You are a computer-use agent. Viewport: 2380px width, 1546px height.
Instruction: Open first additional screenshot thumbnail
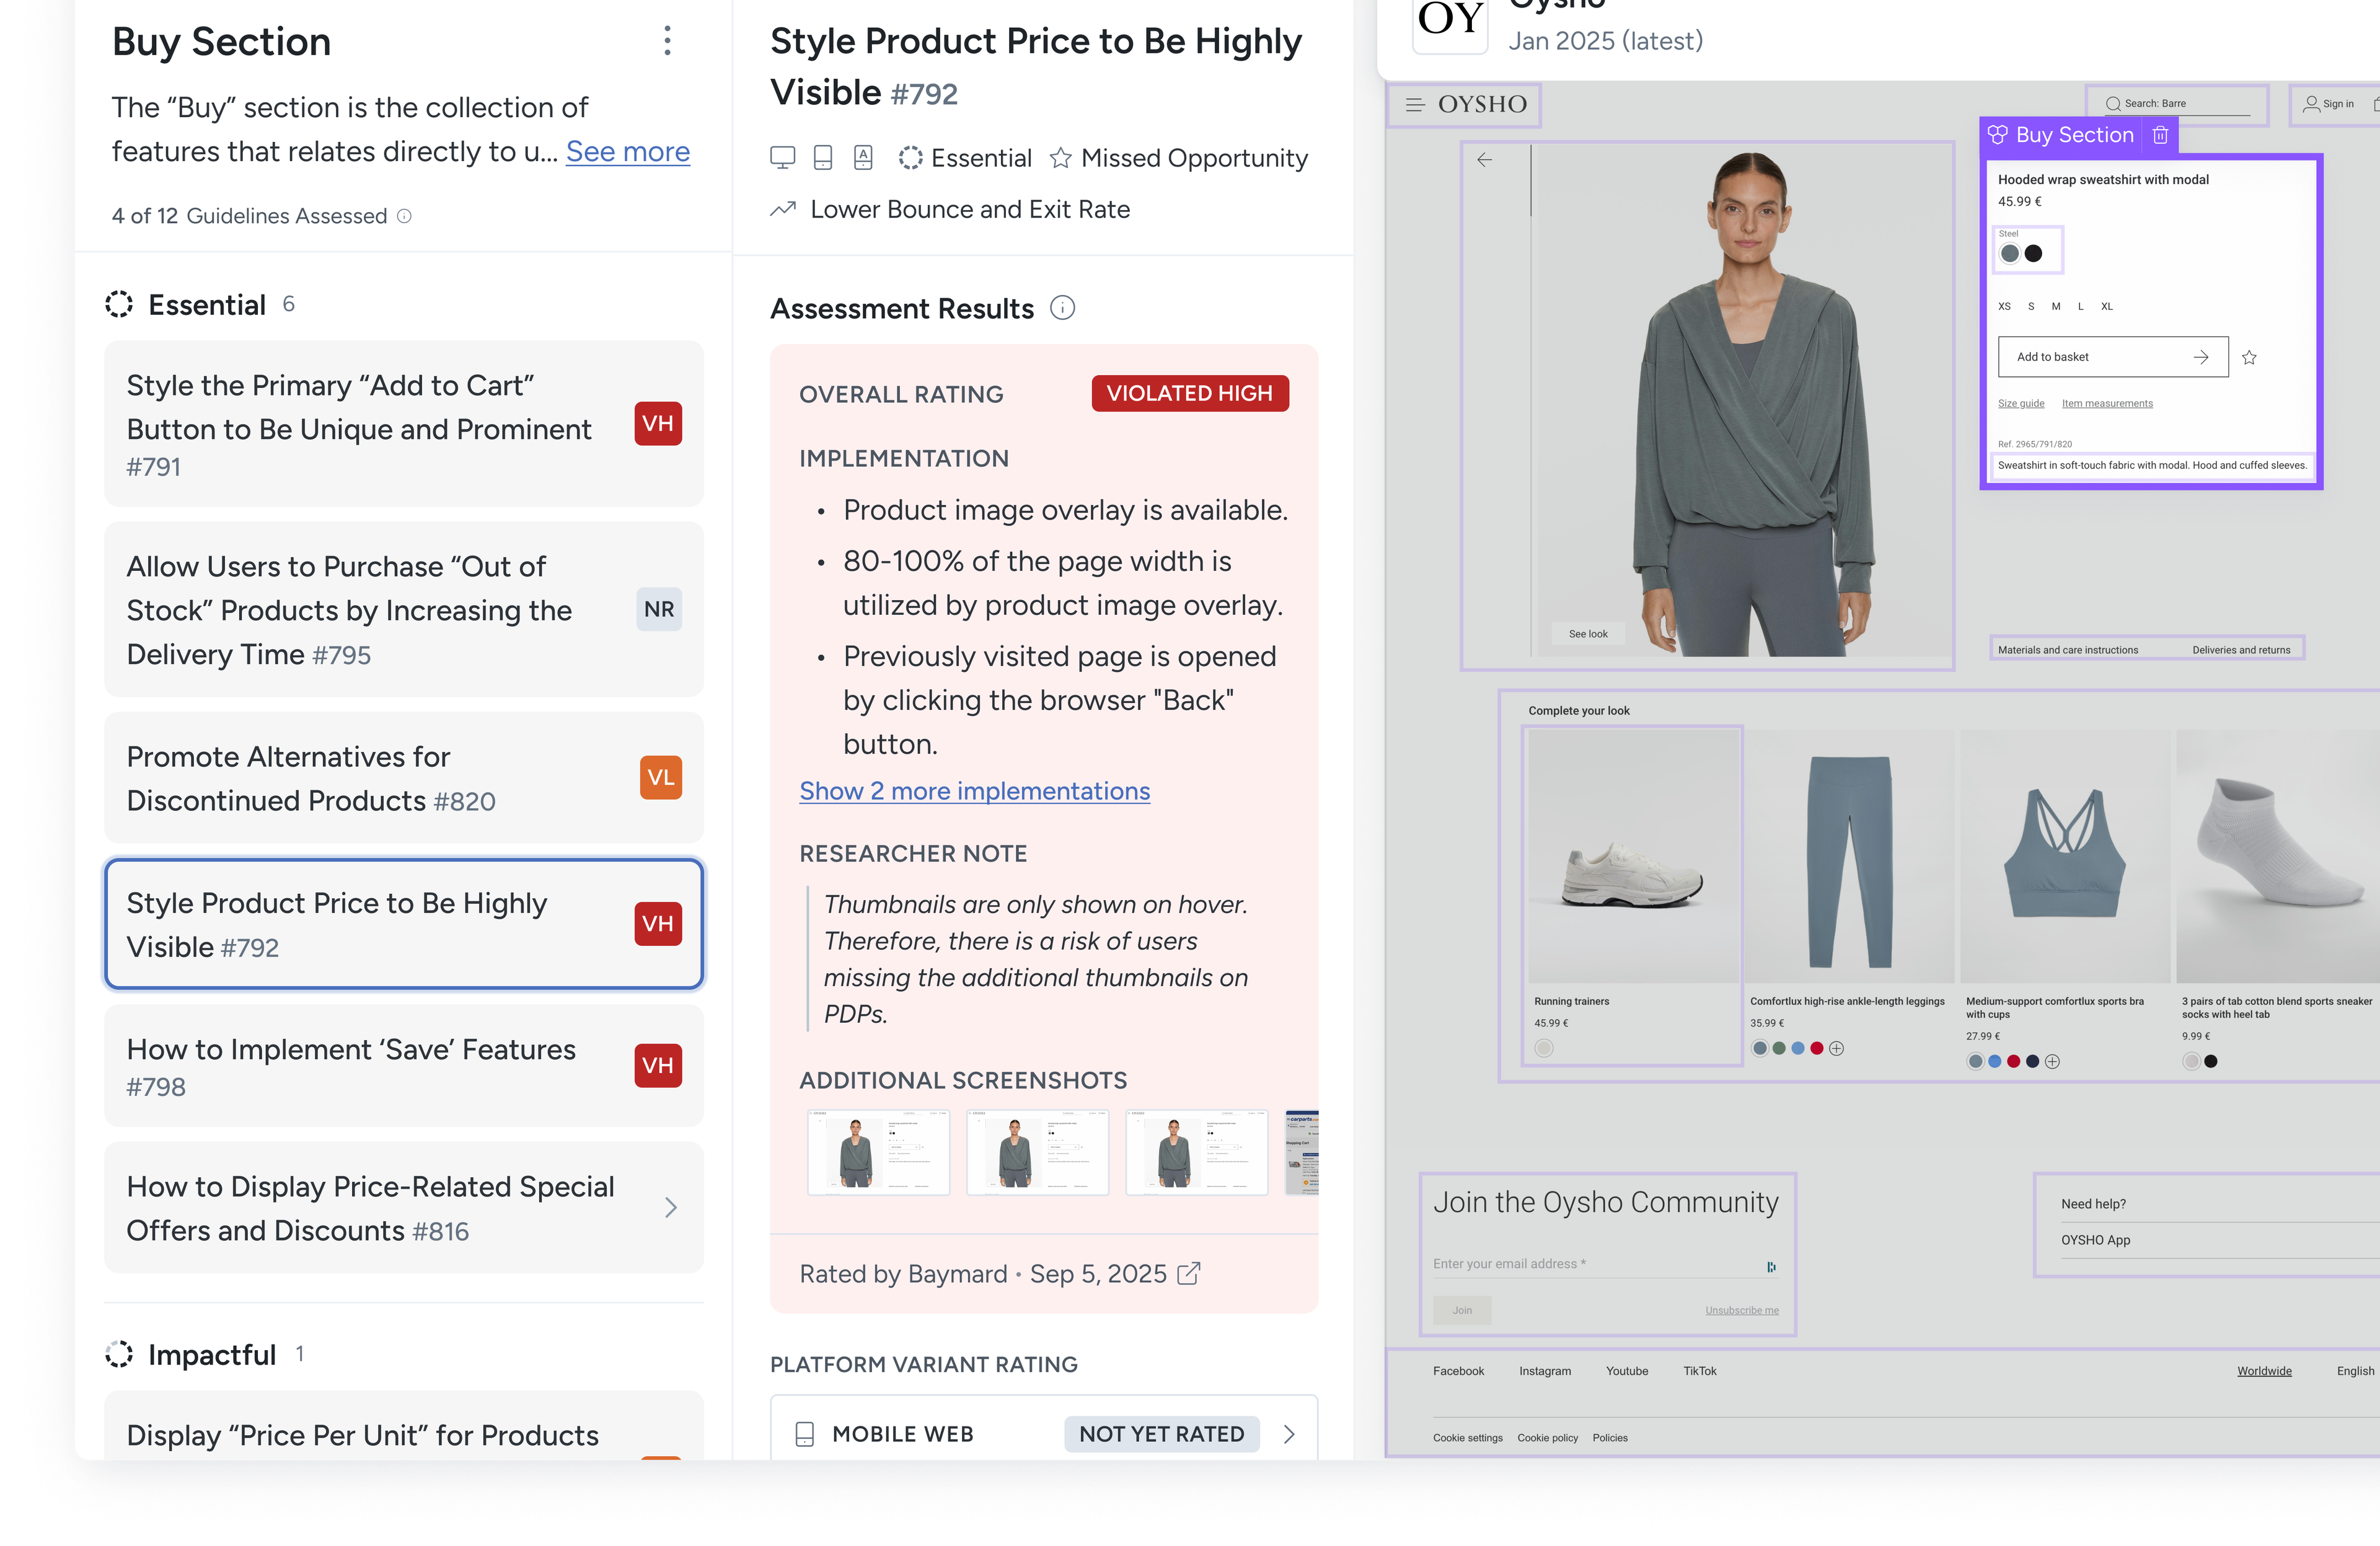click(x=878, y=1152)
